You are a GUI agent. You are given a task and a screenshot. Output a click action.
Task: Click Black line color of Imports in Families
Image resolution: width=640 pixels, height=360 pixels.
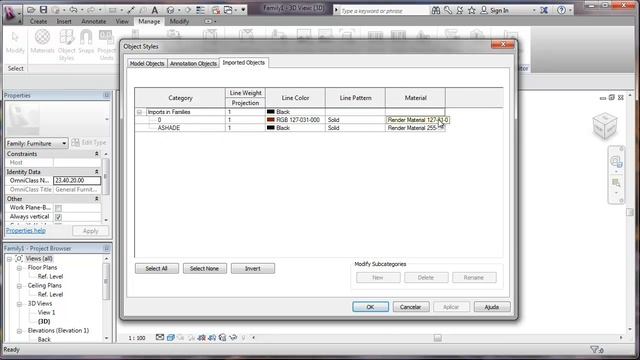[x=295, y=112]
